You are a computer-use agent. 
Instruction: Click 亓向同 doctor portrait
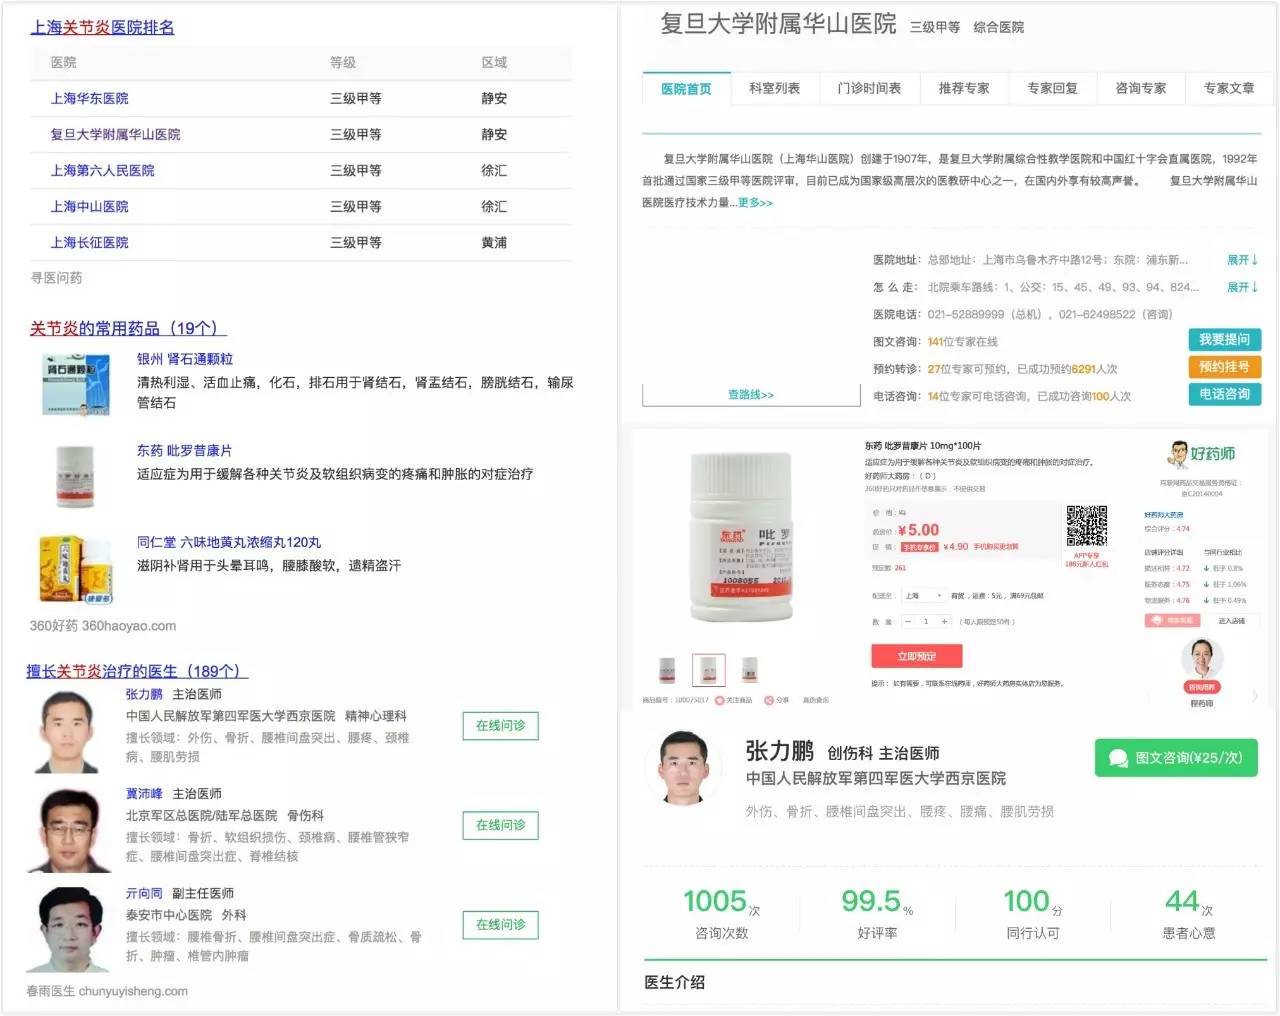click(69, 930)
